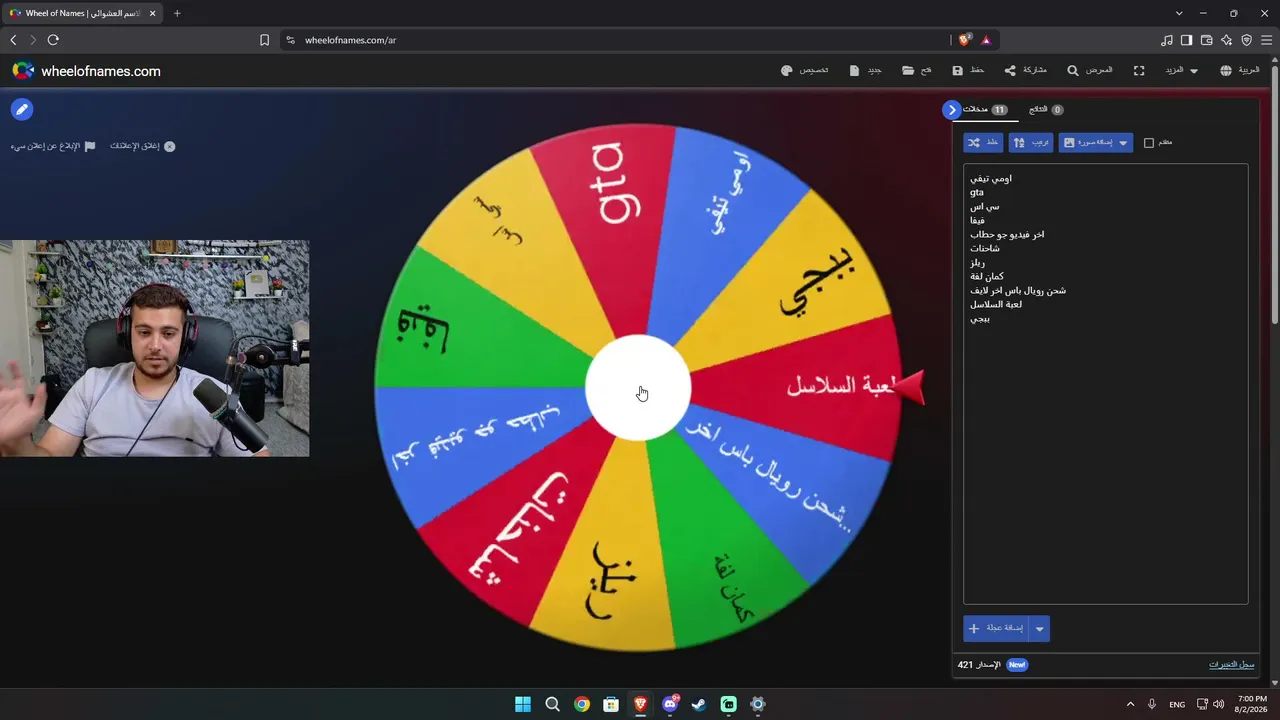1280x720 pixels.
Task: Switch to the entries tab showing 11
Action: [x=984, y=110]
